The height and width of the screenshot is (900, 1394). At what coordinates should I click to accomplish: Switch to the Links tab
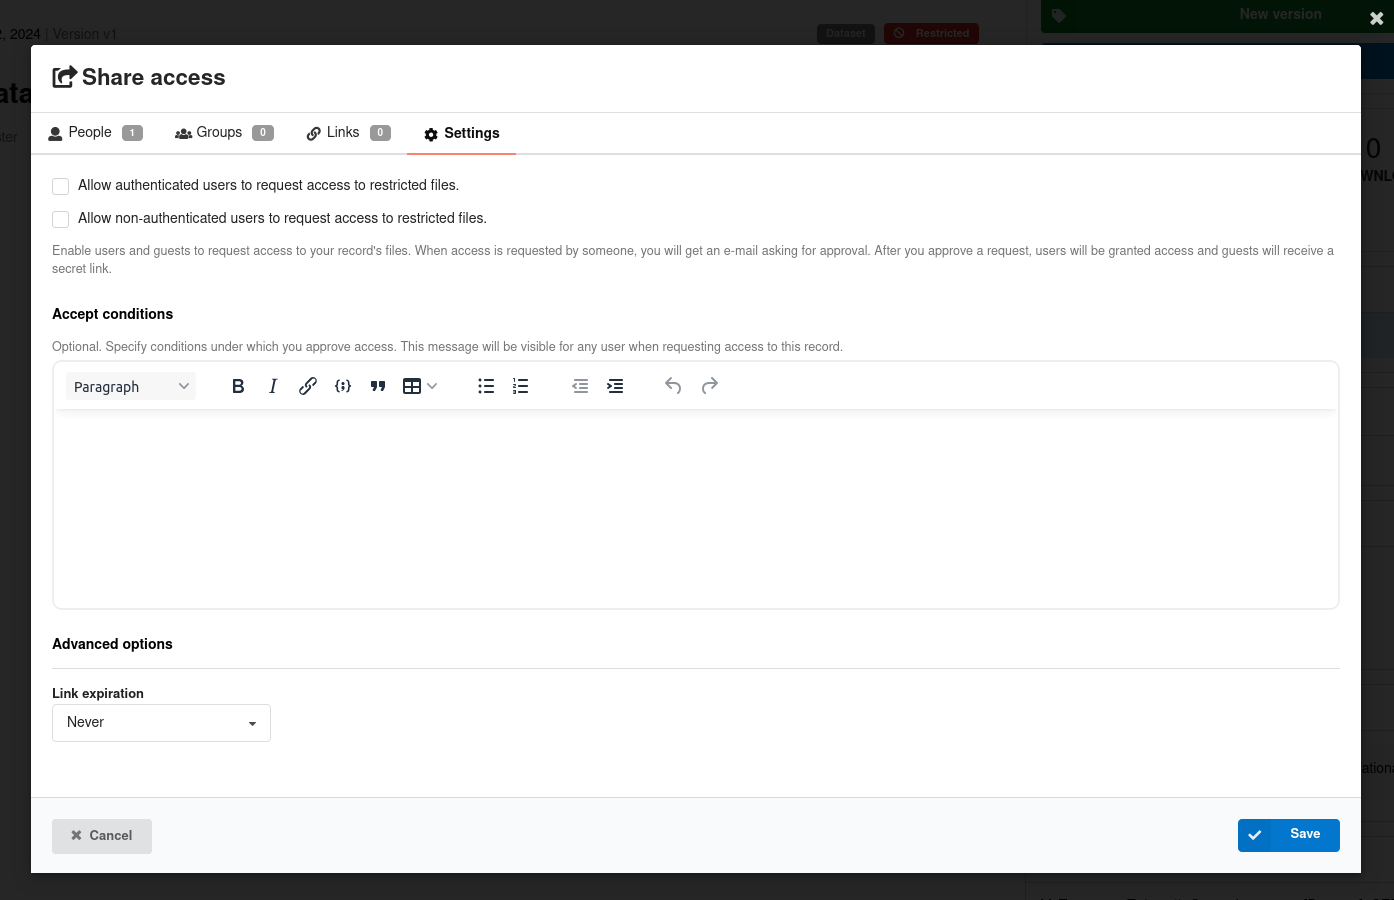tap(348, 133)
